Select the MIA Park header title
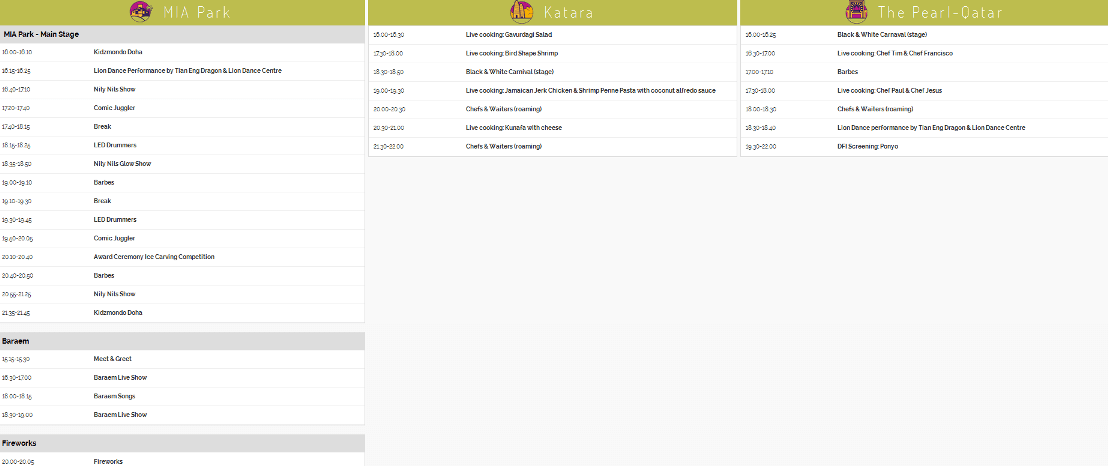This screenshot has height=466, width=1108. [x=198, y=13]
